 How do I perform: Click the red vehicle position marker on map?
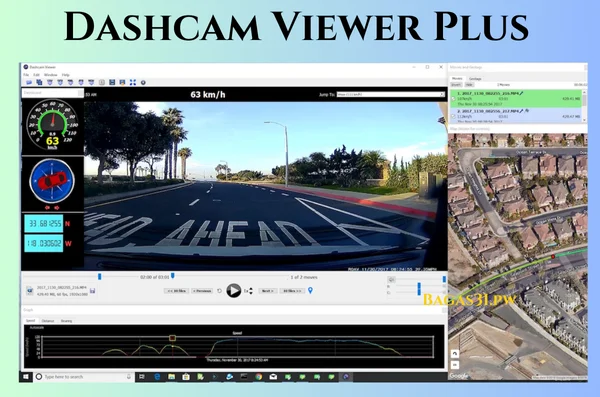coord(553,257)
